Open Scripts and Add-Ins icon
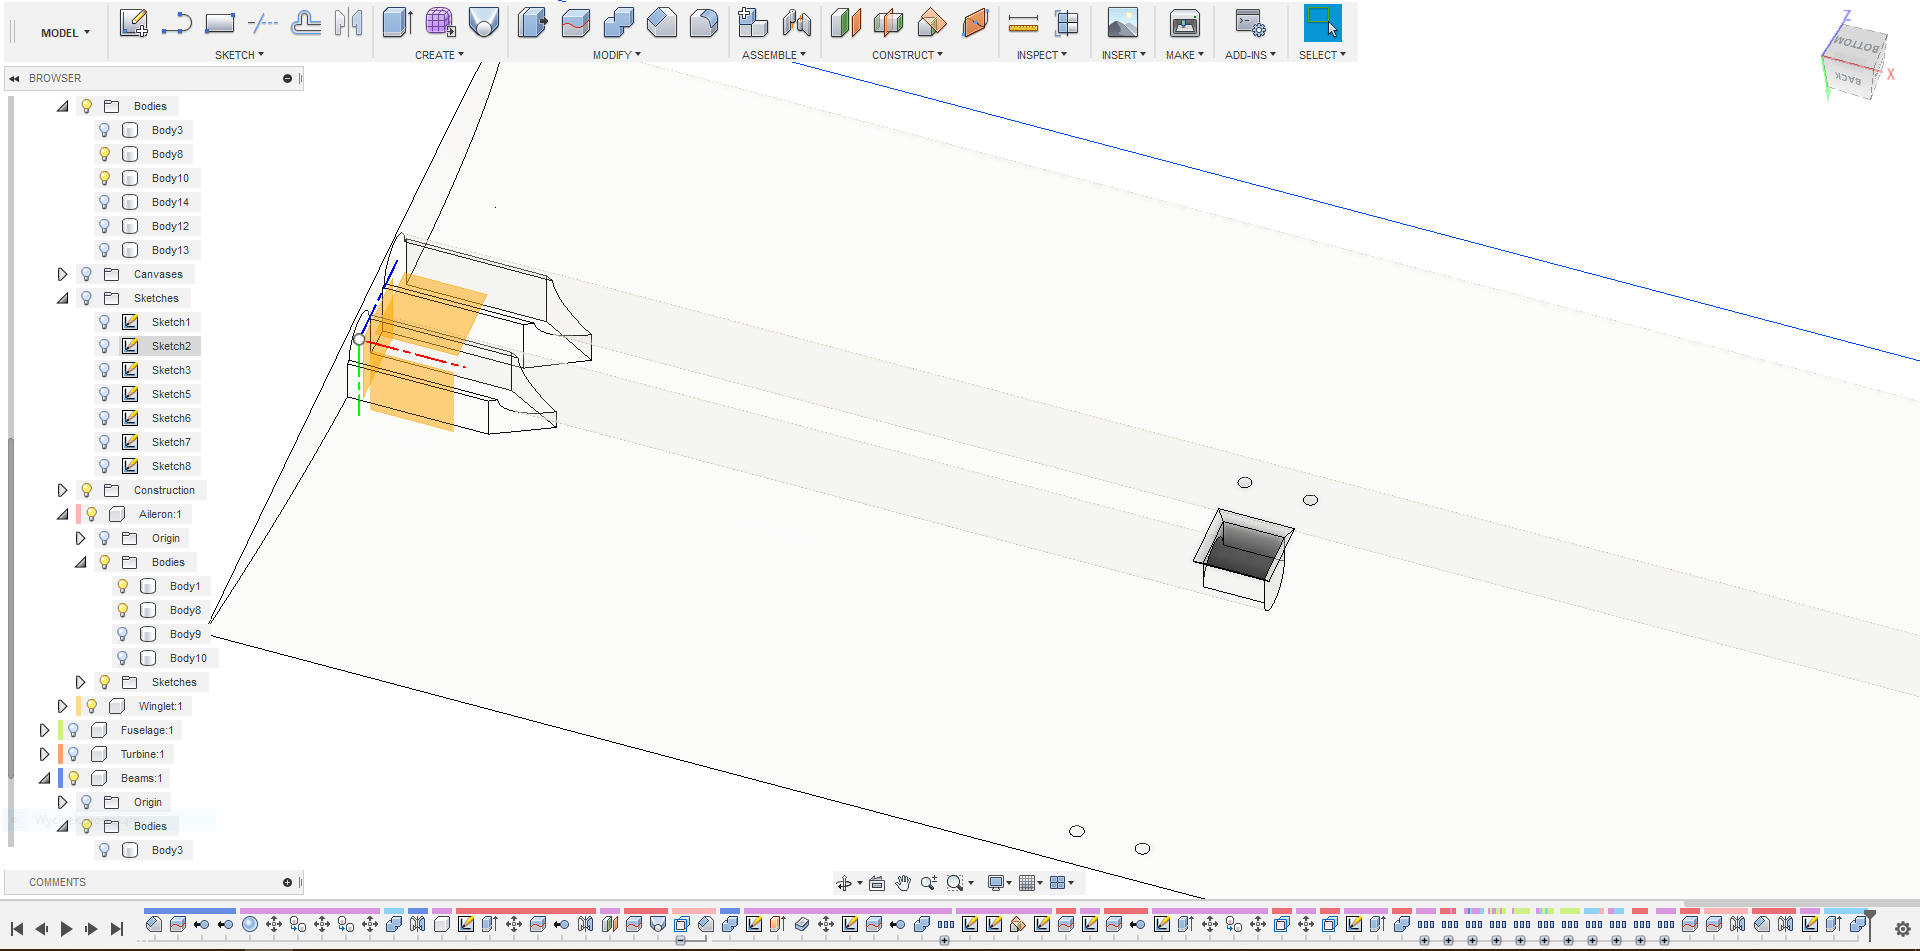This screenshot has height=951, width=1920. pyautogui.click(x=1250, y=23)
